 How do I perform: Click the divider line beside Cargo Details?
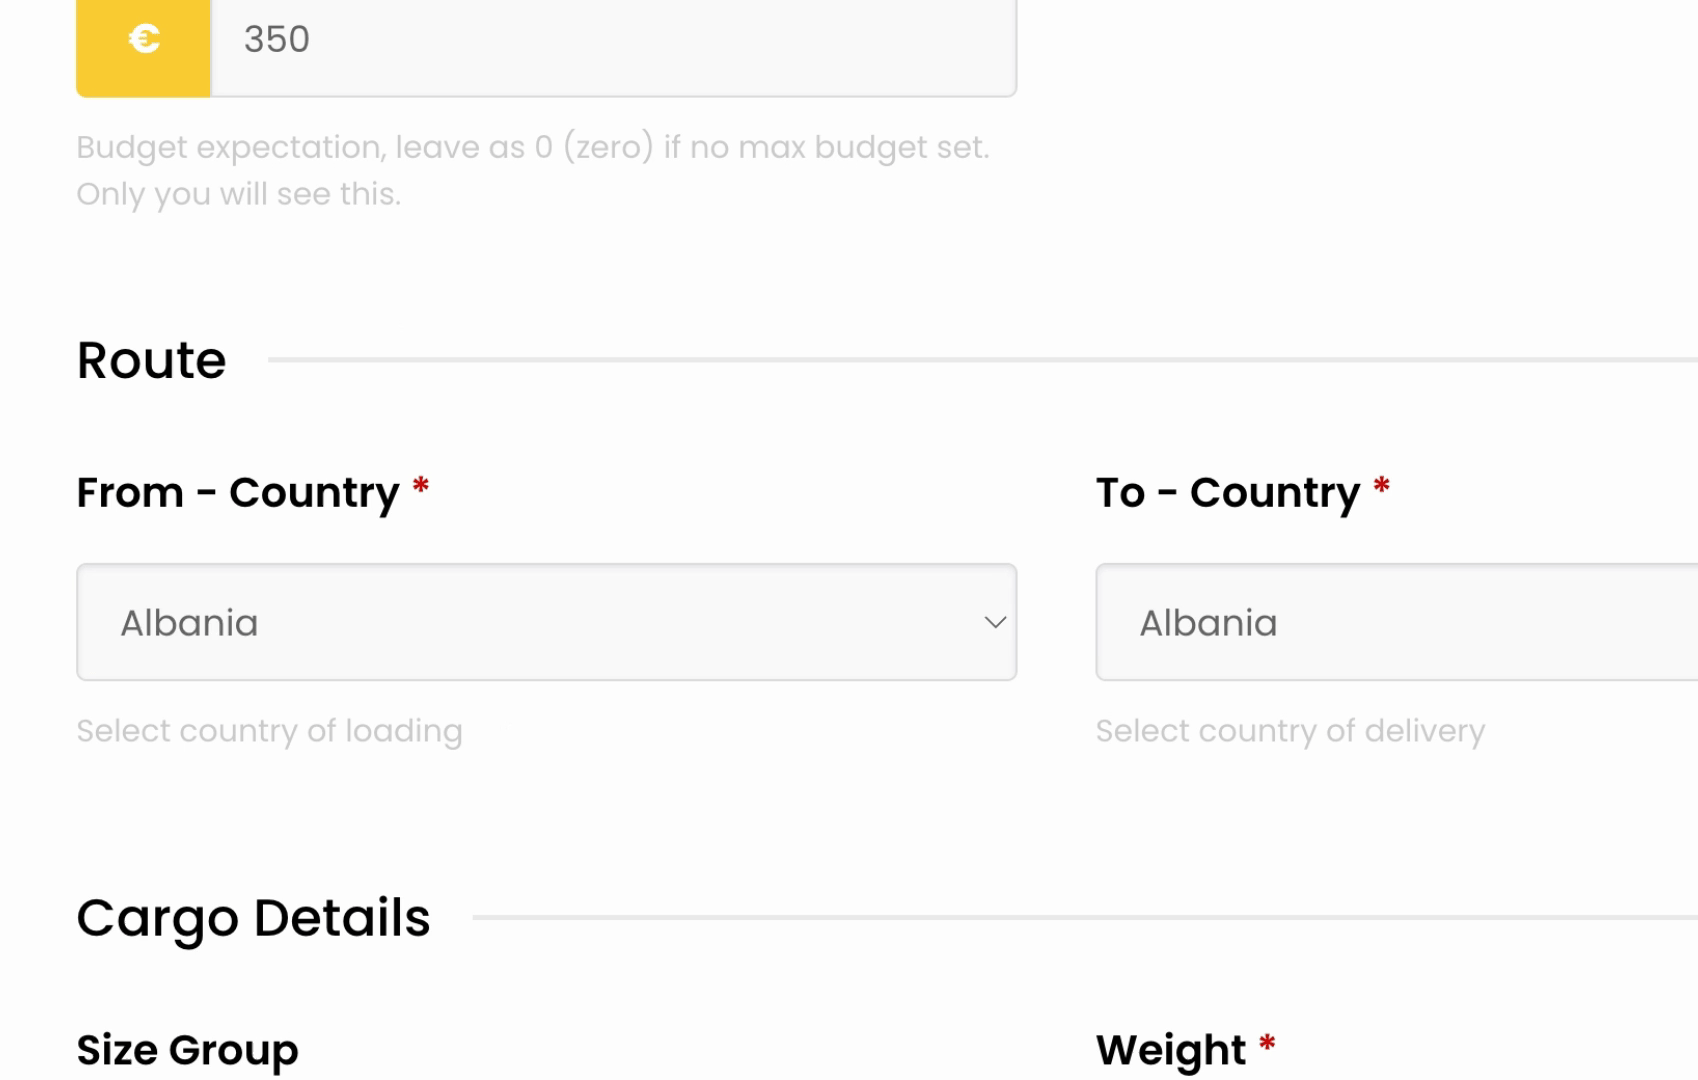[x=1085, y=917]
